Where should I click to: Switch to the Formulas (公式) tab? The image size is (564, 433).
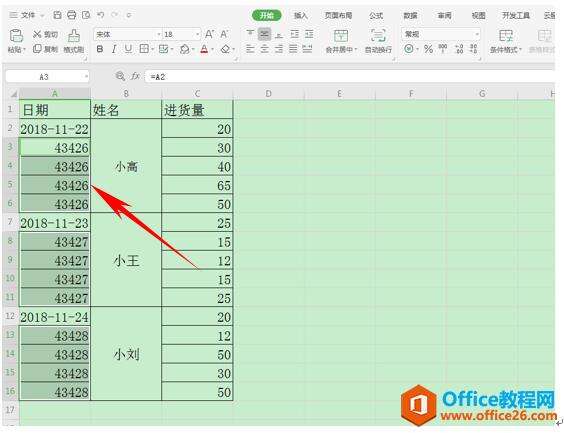(376, 15)
